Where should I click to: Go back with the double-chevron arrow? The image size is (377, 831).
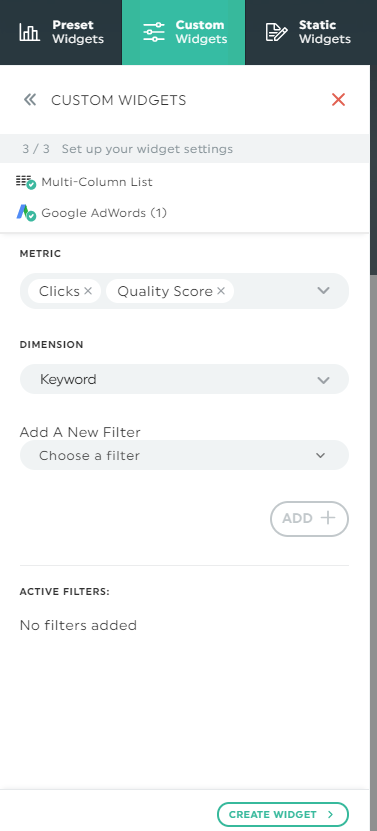pos(30,100)
